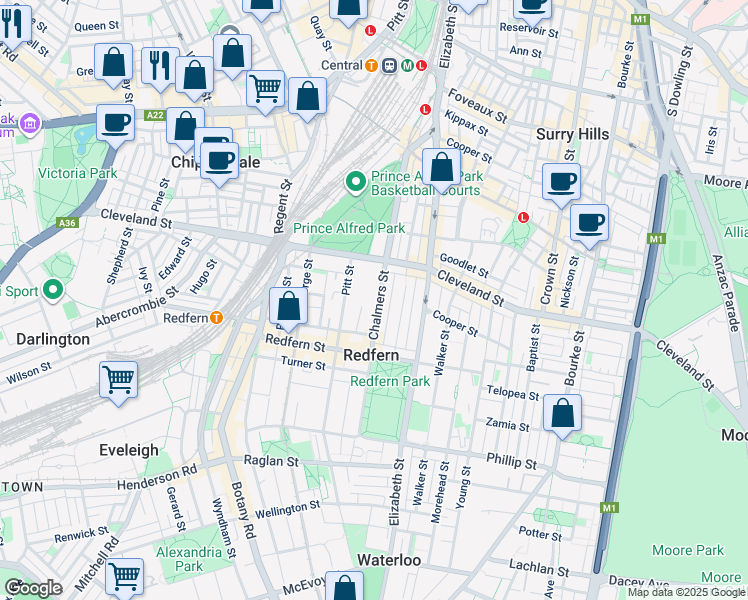The height and width of the screenshot is (600, 748).
Task: Click the Baptist St label
Action: [x=533, y=348]
